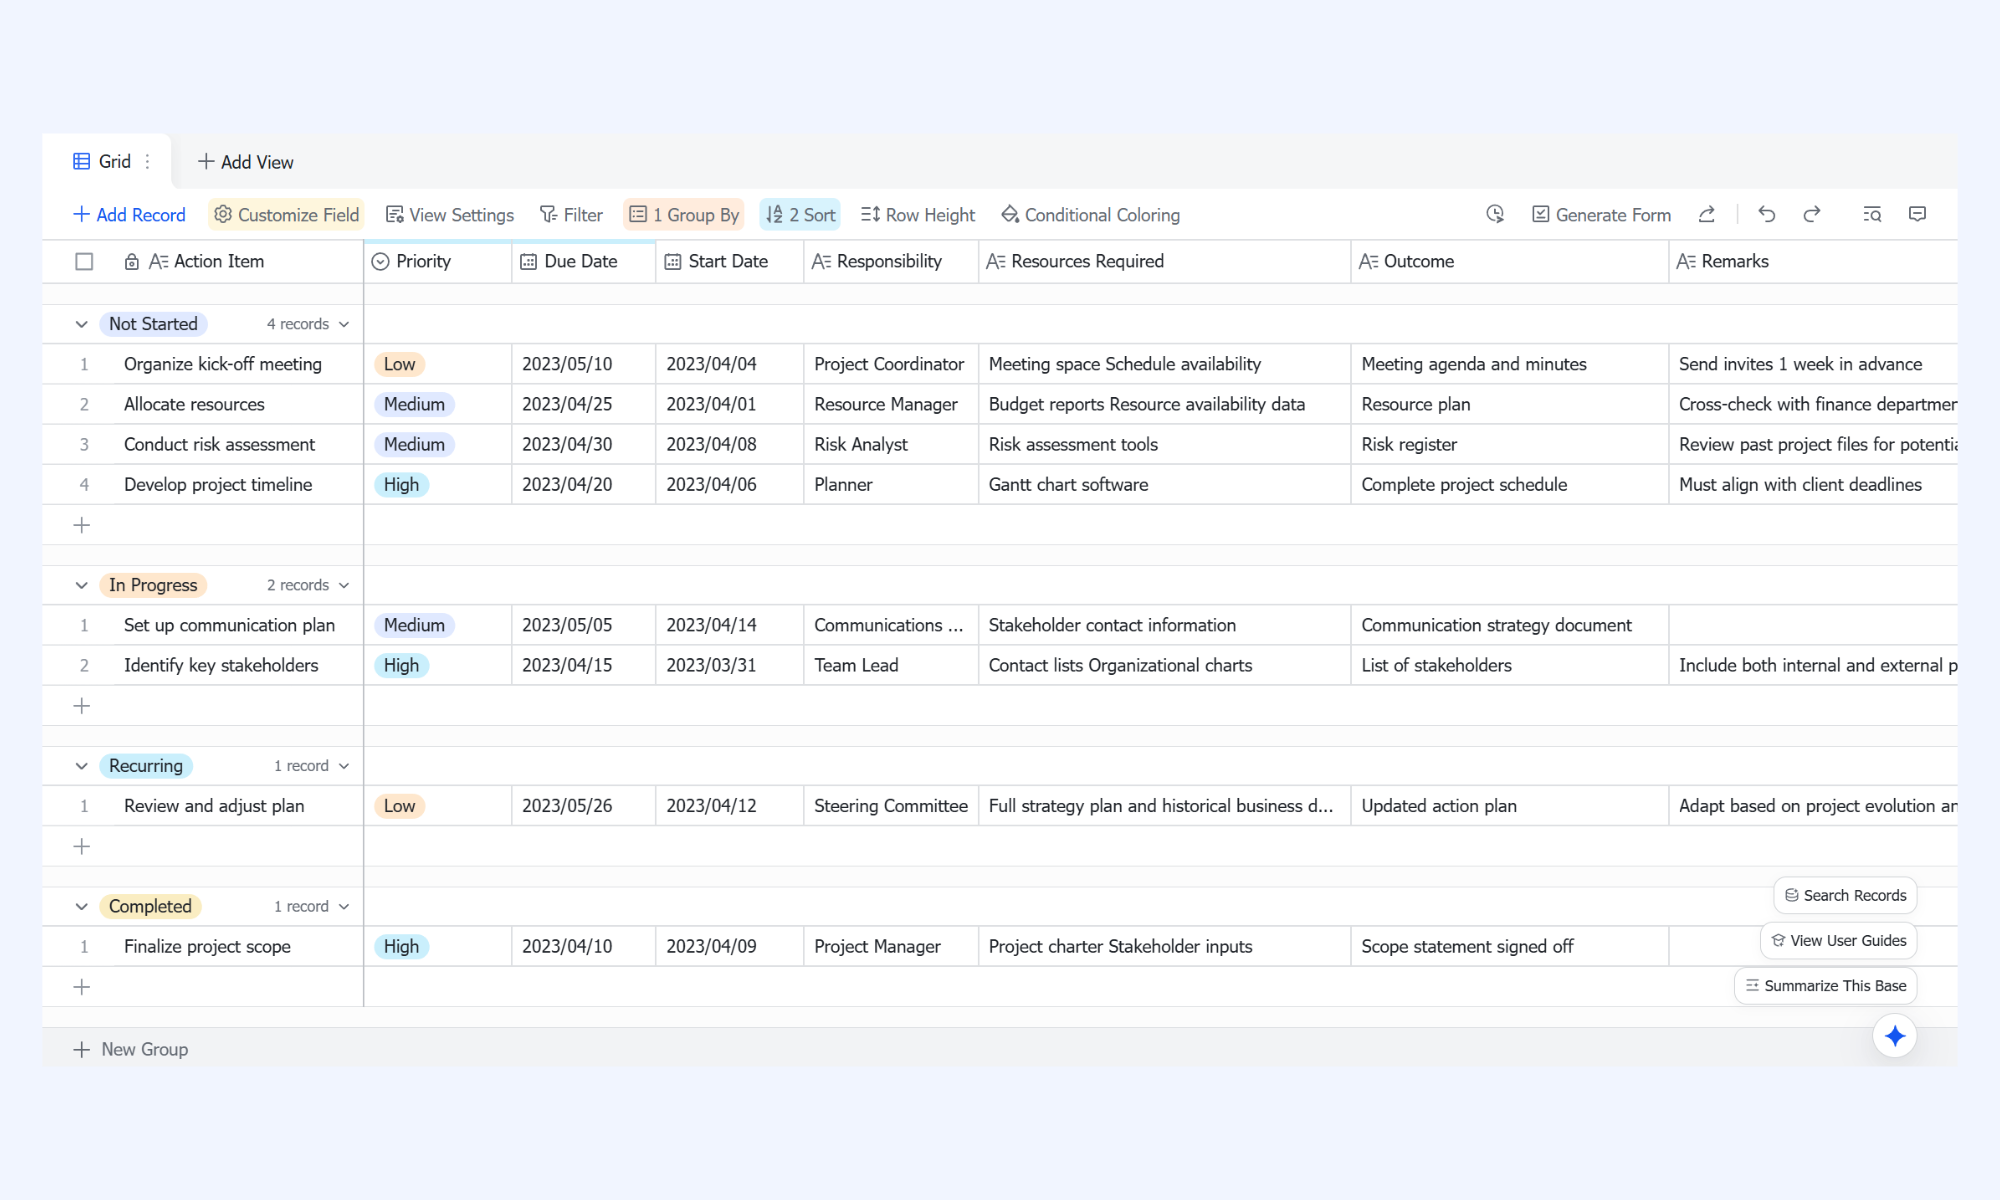
Task: Select the Due Date column header
Action: click(x=584, y=262)
